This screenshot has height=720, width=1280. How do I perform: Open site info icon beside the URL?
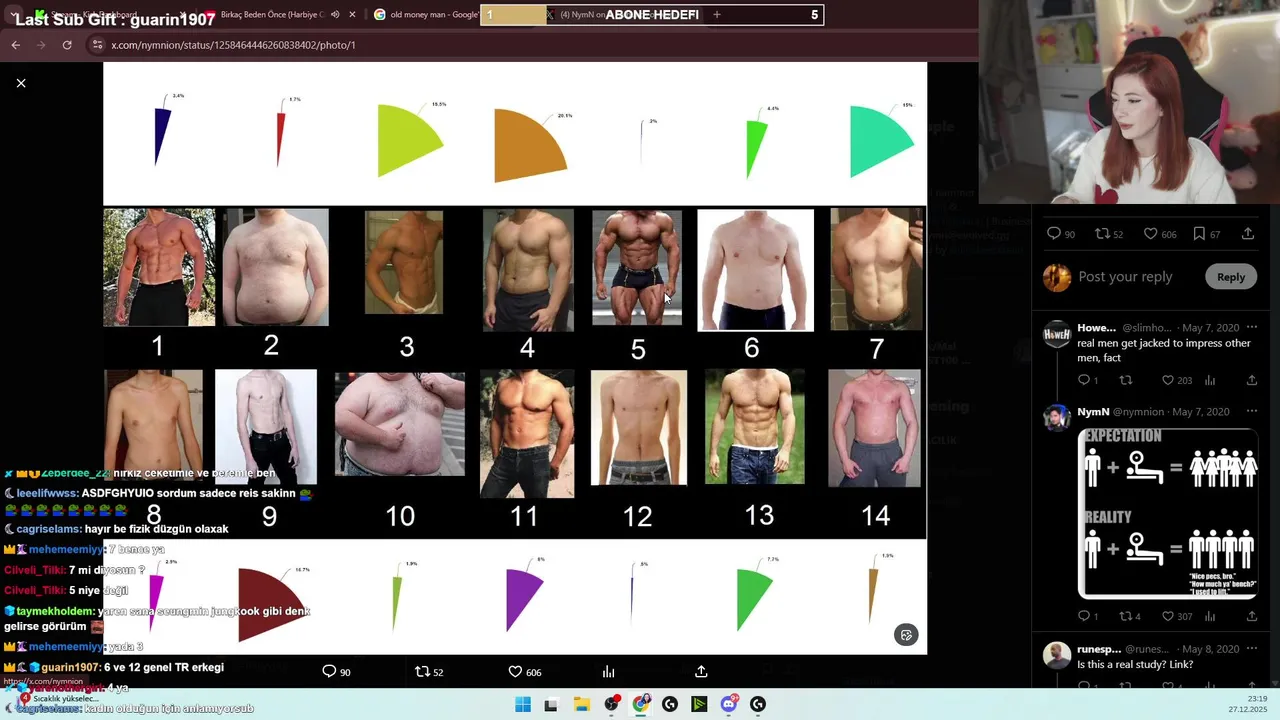pos(97,45)
